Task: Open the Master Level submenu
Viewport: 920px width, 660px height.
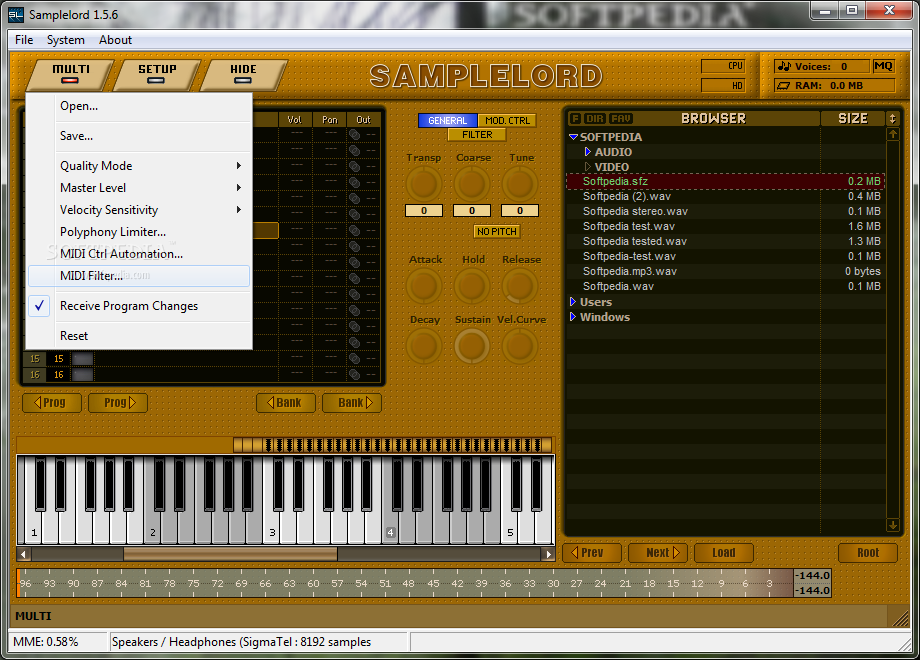Action: (x=138, y=188)
